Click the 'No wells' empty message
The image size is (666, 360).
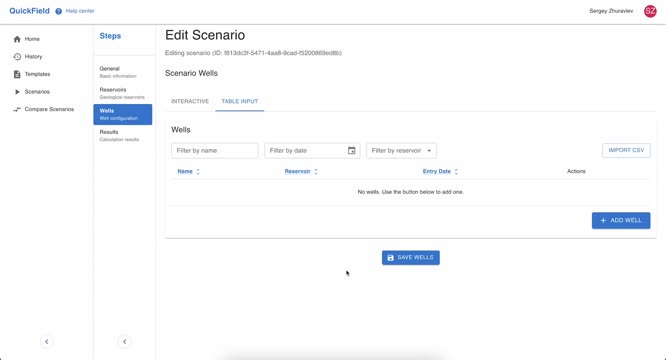[410, 192]
